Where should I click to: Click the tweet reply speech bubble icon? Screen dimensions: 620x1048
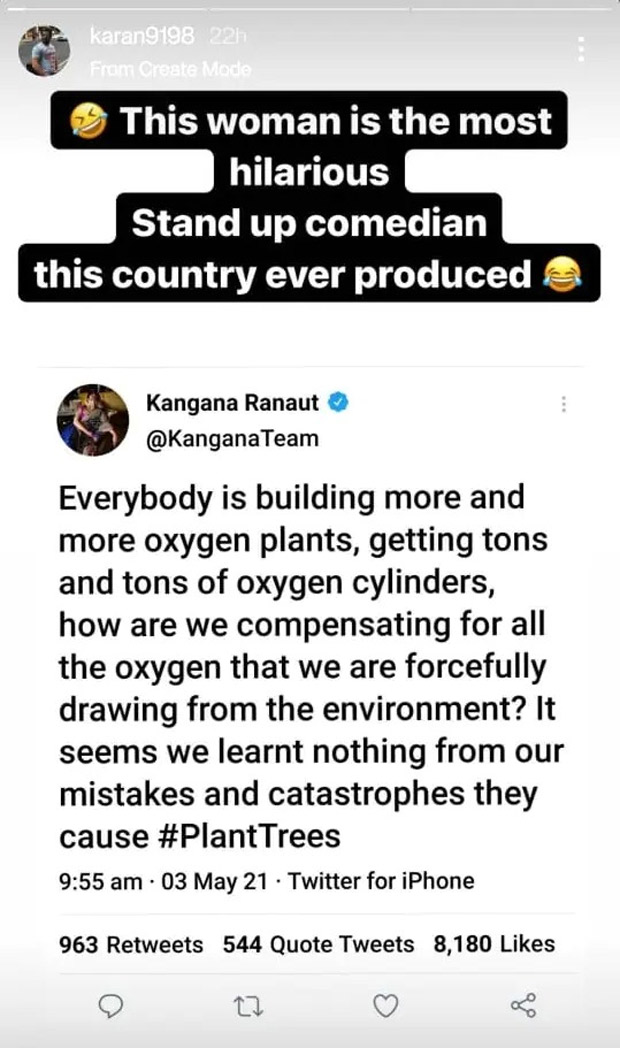pyautogui.click(x=113, y=1005)
